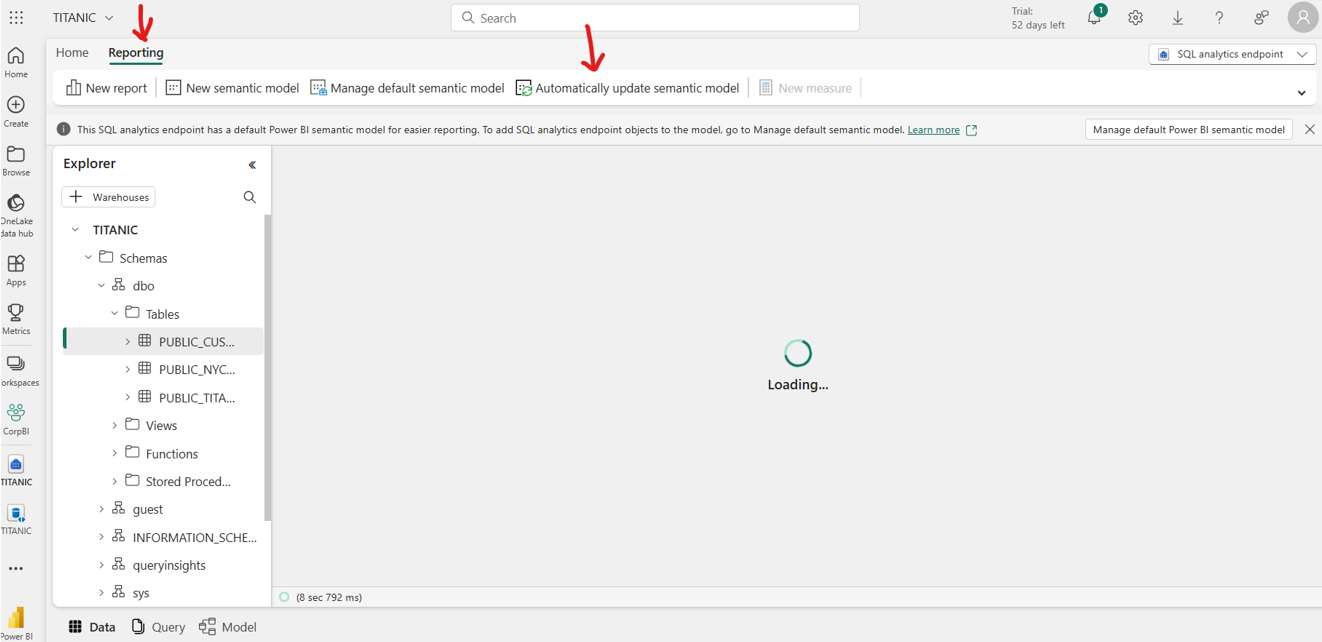The image size is (1322, 642).
Task: Switch to the Home tab
Action: [x=72, y=53]
